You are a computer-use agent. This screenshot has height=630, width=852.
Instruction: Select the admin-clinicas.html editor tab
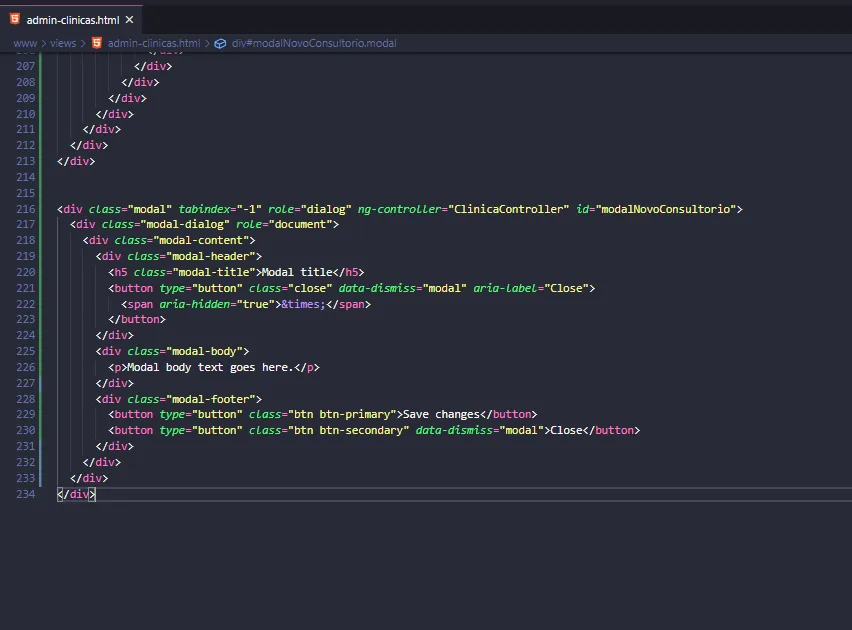coord(71,20)
